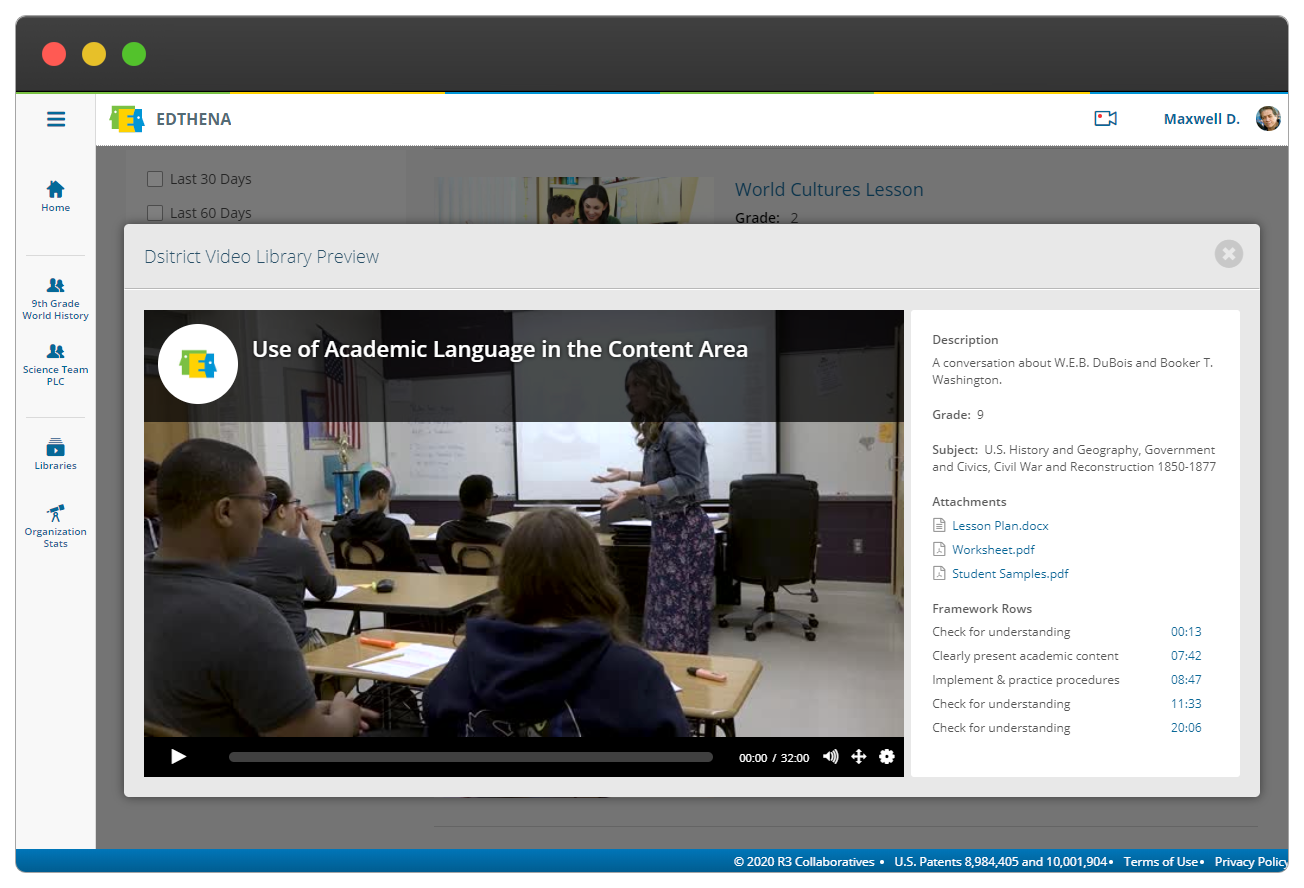This screenshot has height=888, width=1304.
Task: Click the Edthena logo on video
Action: [198, 364]
